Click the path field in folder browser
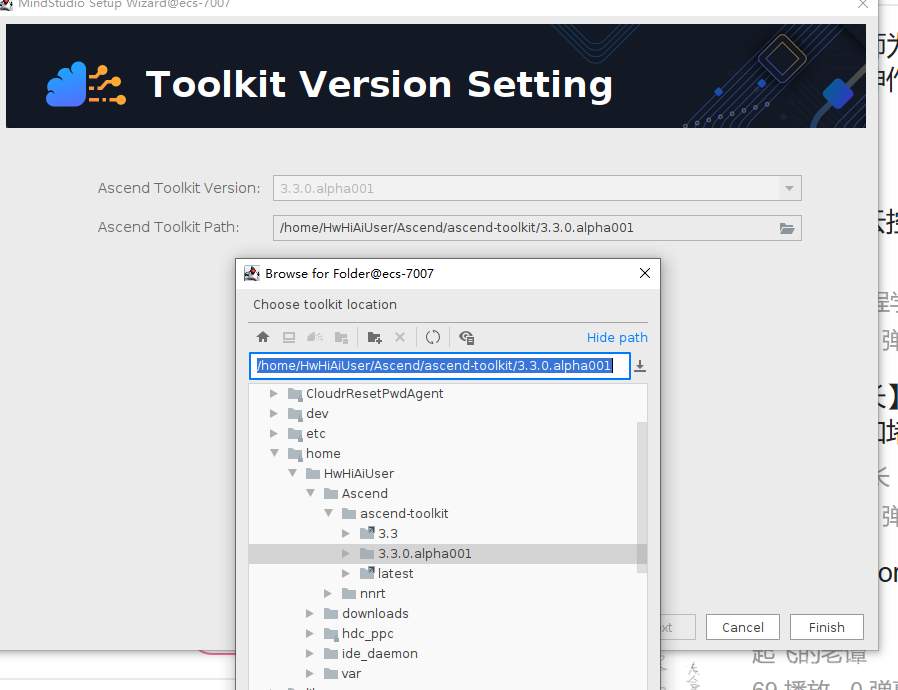Screen dimensions: 898x690 pos(440,366)
